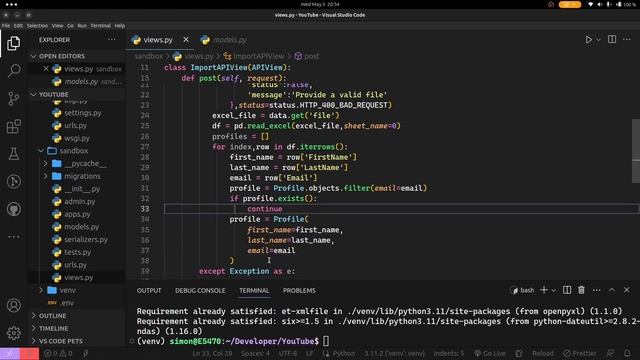Collapse the Open Editors section
Image resolution: width=640 pixels, height=360 pixels.
(x=33, y=56)
